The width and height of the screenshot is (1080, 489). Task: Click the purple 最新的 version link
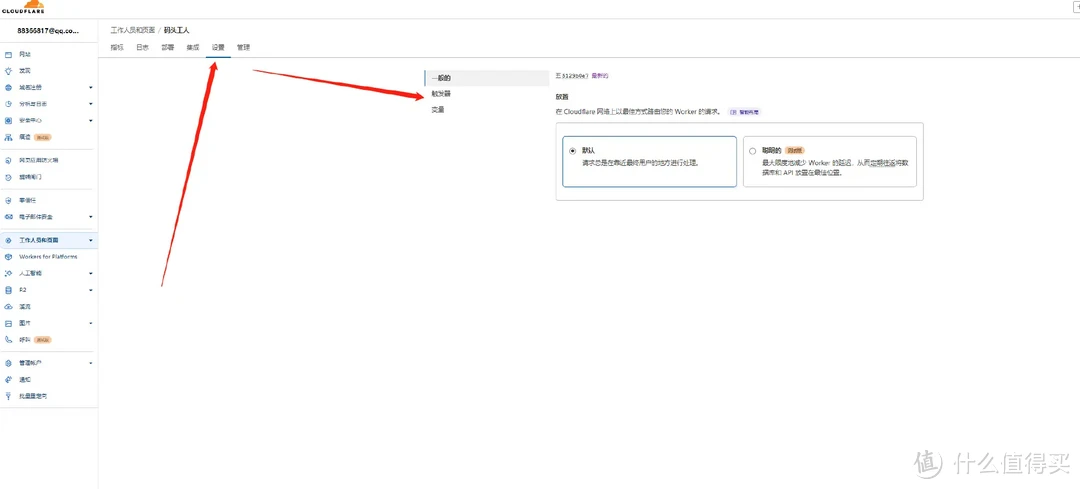coord(599,76)
